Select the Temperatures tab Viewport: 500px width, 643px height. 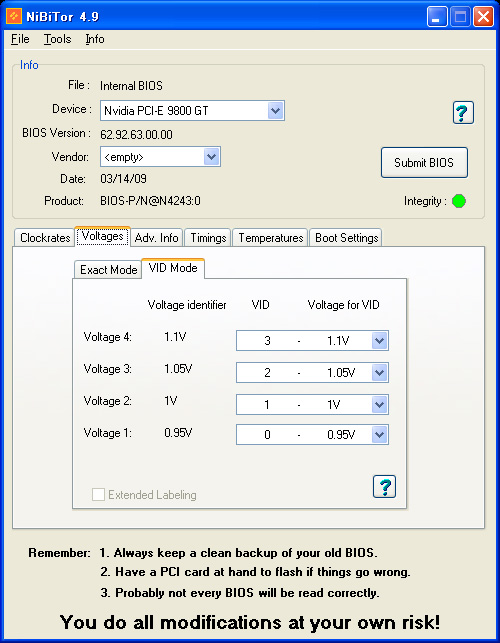click(270, 238)
